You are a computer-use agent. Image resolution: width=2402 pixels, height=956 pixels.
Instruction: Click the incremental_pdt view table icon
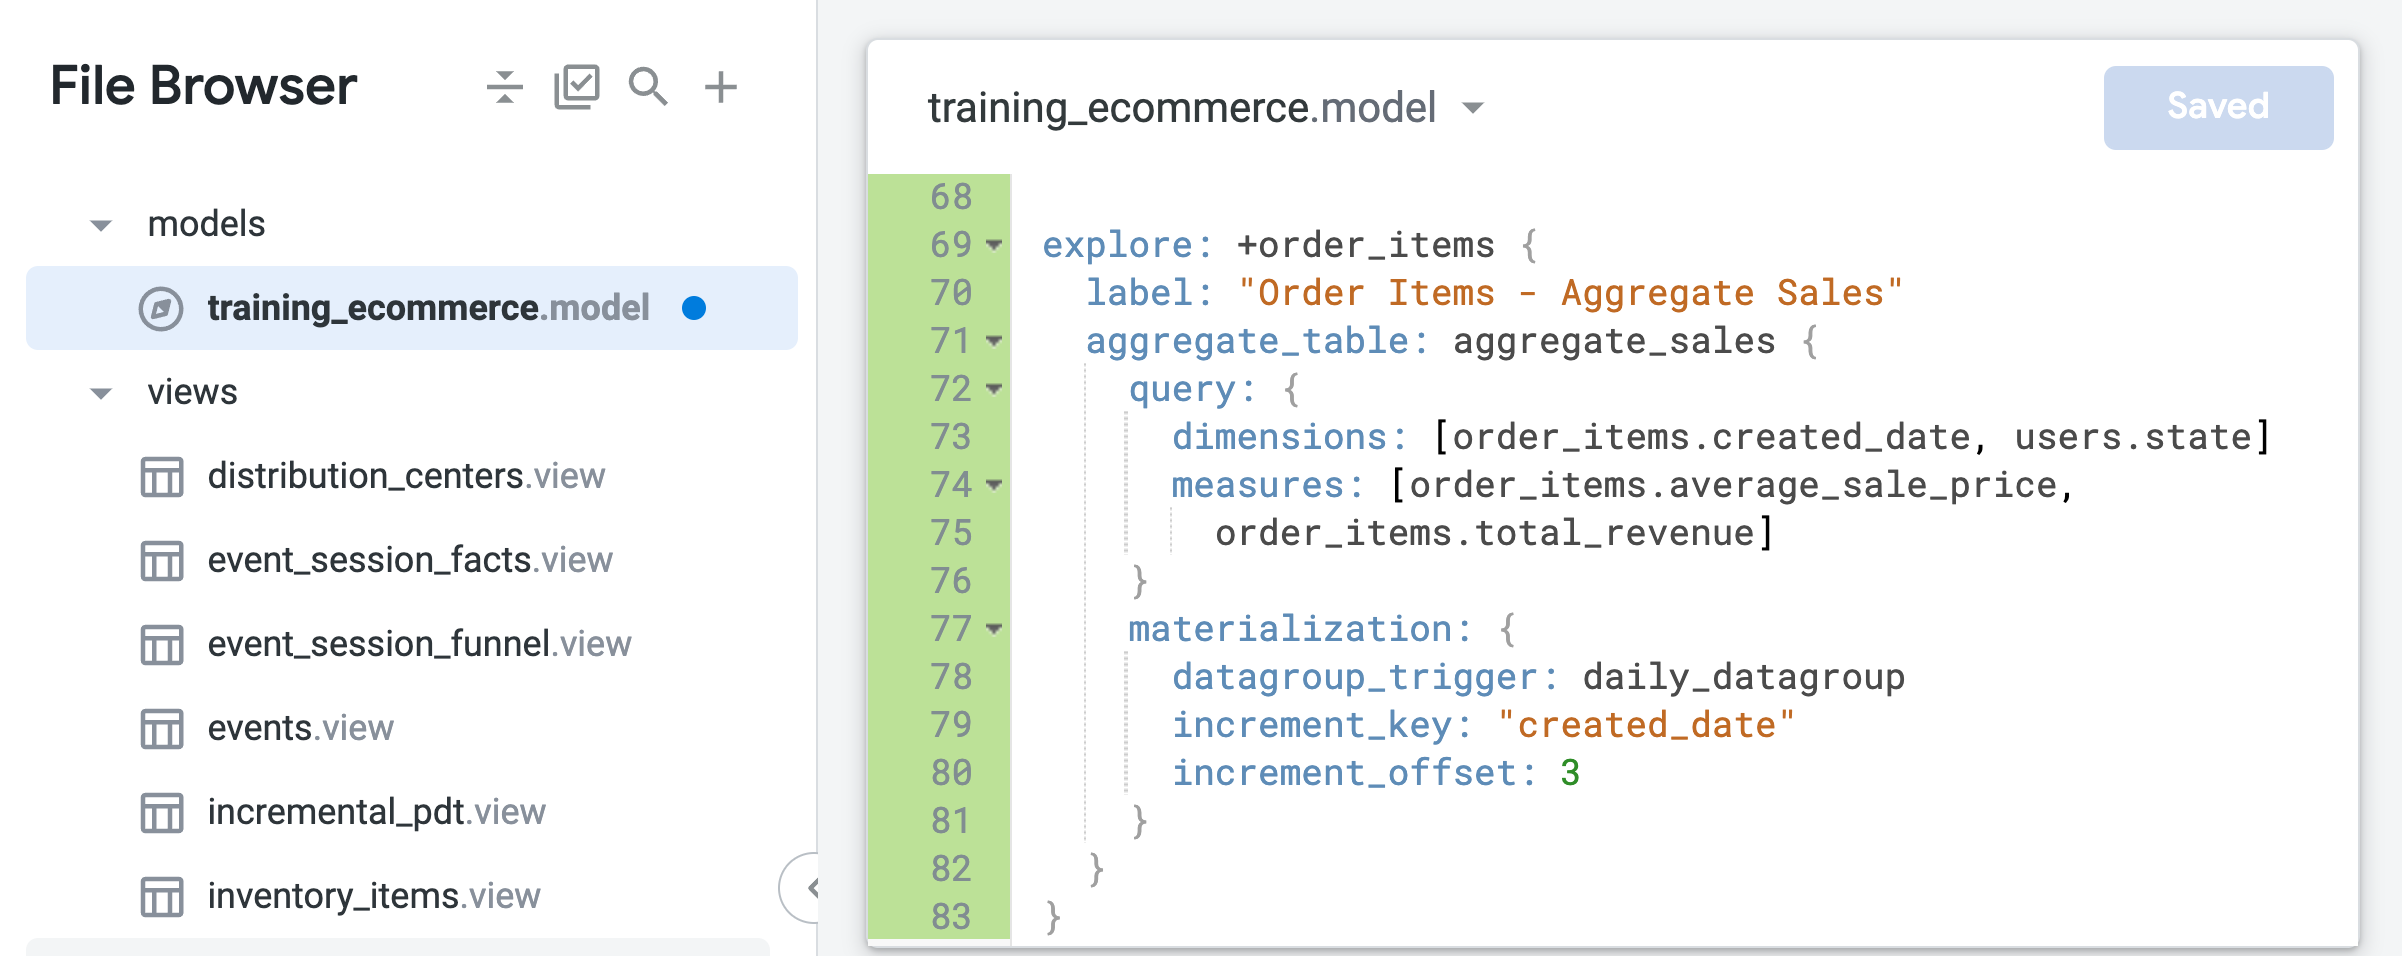[161, 813]
